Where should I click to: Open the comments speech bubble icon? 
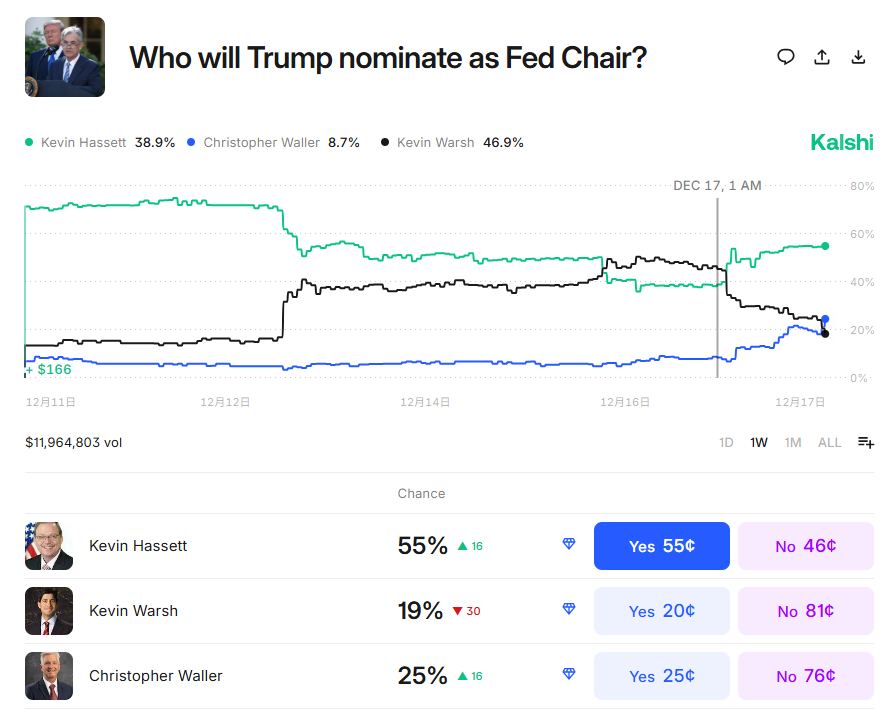(786, 57)
